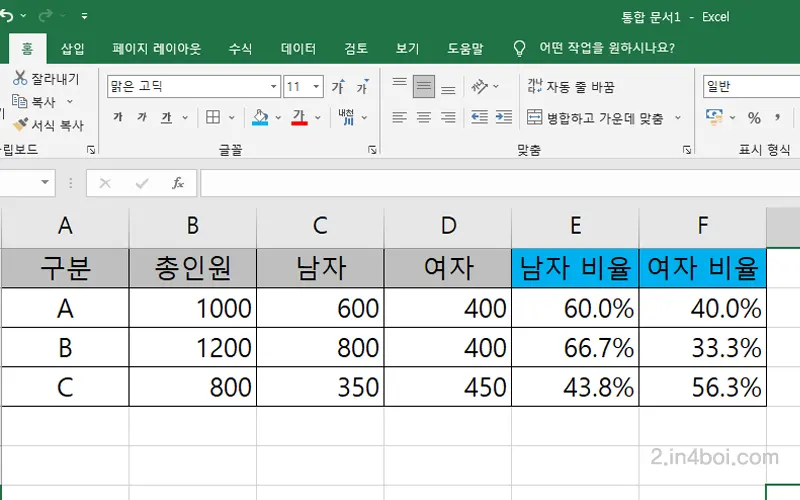Click the borders icon
The image size is (800, 500).
(x=213, y=117)
